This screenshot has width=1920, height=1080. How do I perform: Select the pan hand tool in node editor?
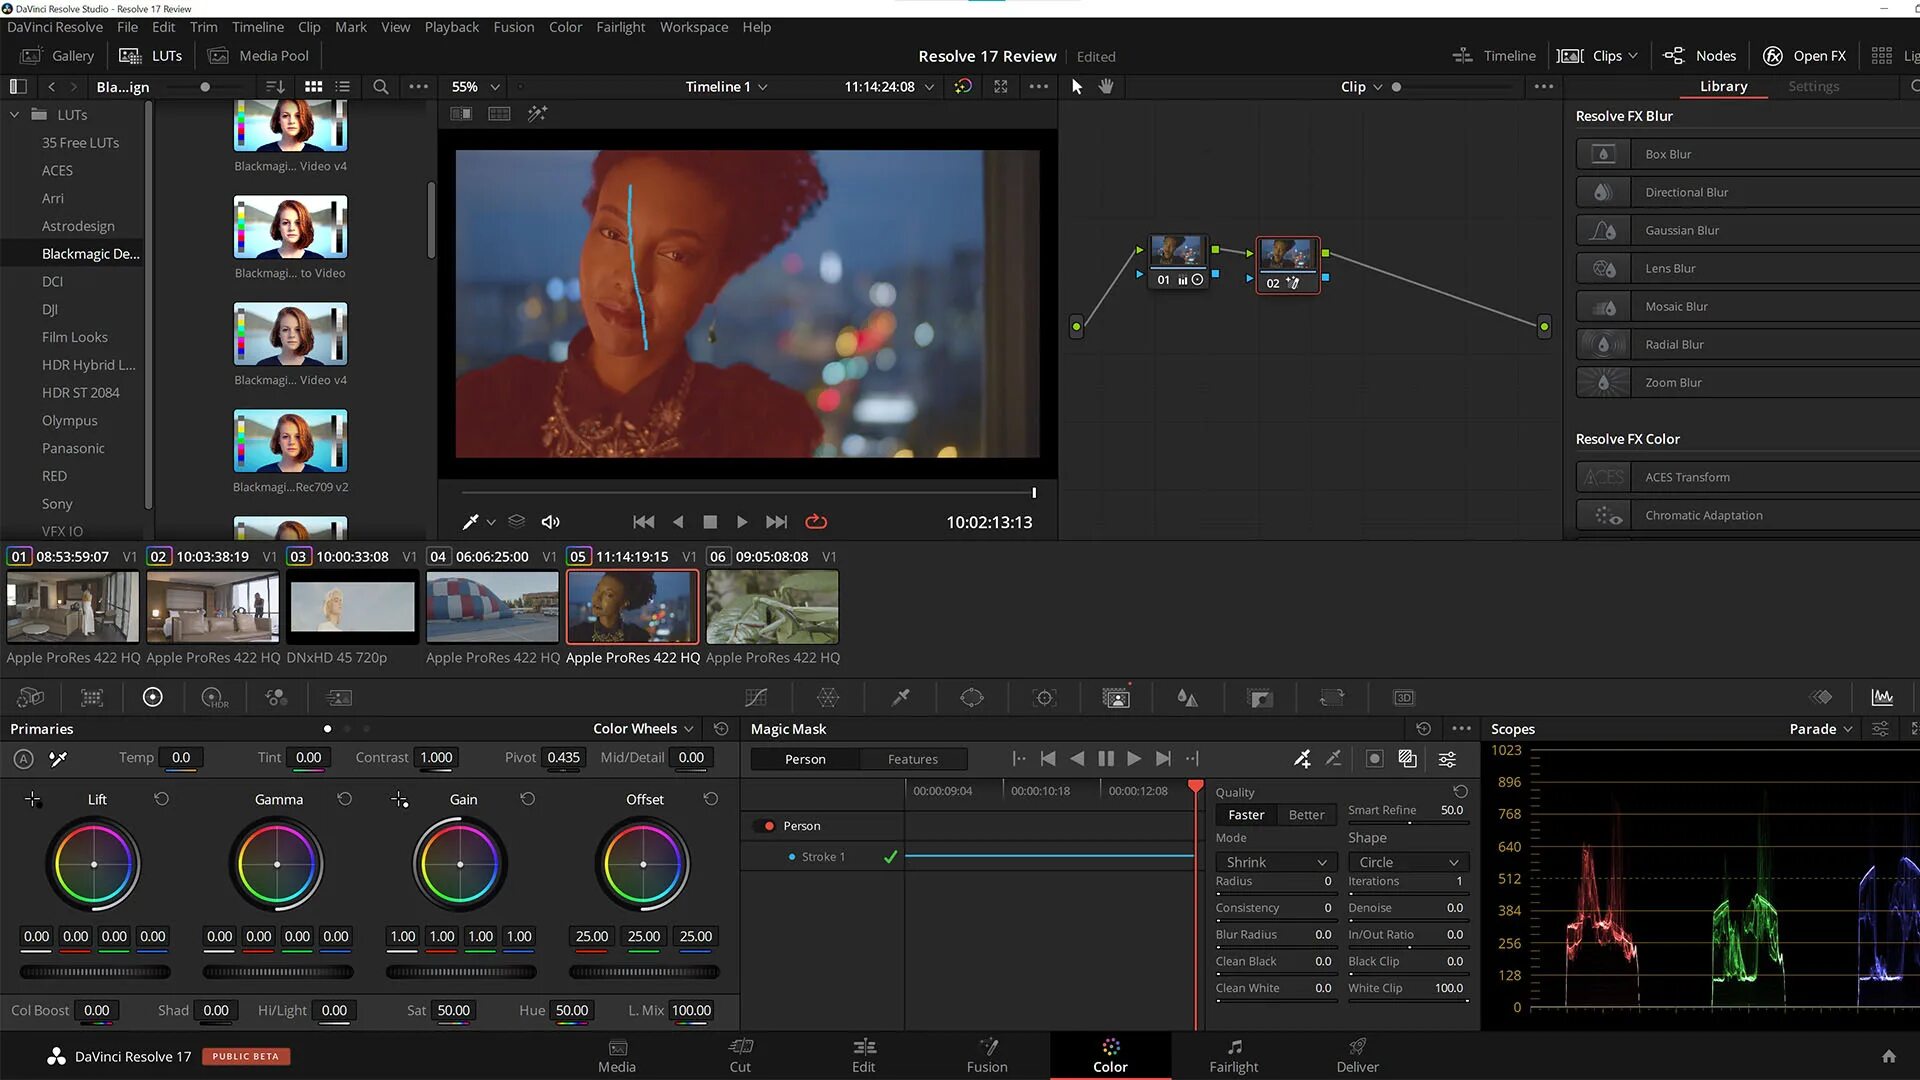tap(1106, 86)
